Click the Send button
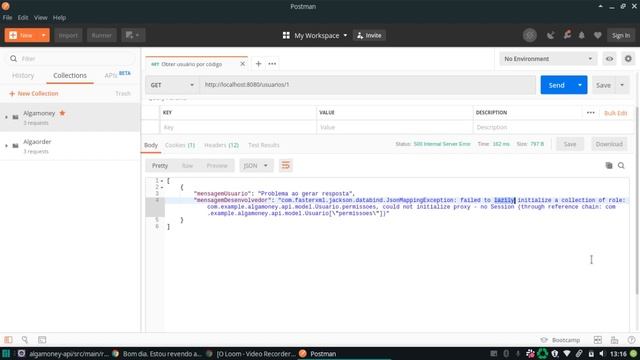Viewport: 640px width, 360px height. [x=556, y=85]
